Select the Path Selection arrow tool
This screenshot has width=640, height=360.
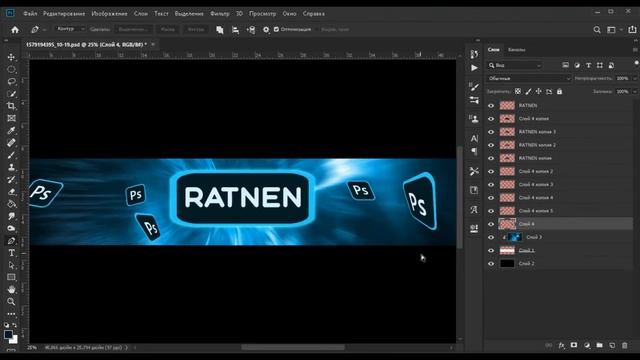[x=11, y=265]
